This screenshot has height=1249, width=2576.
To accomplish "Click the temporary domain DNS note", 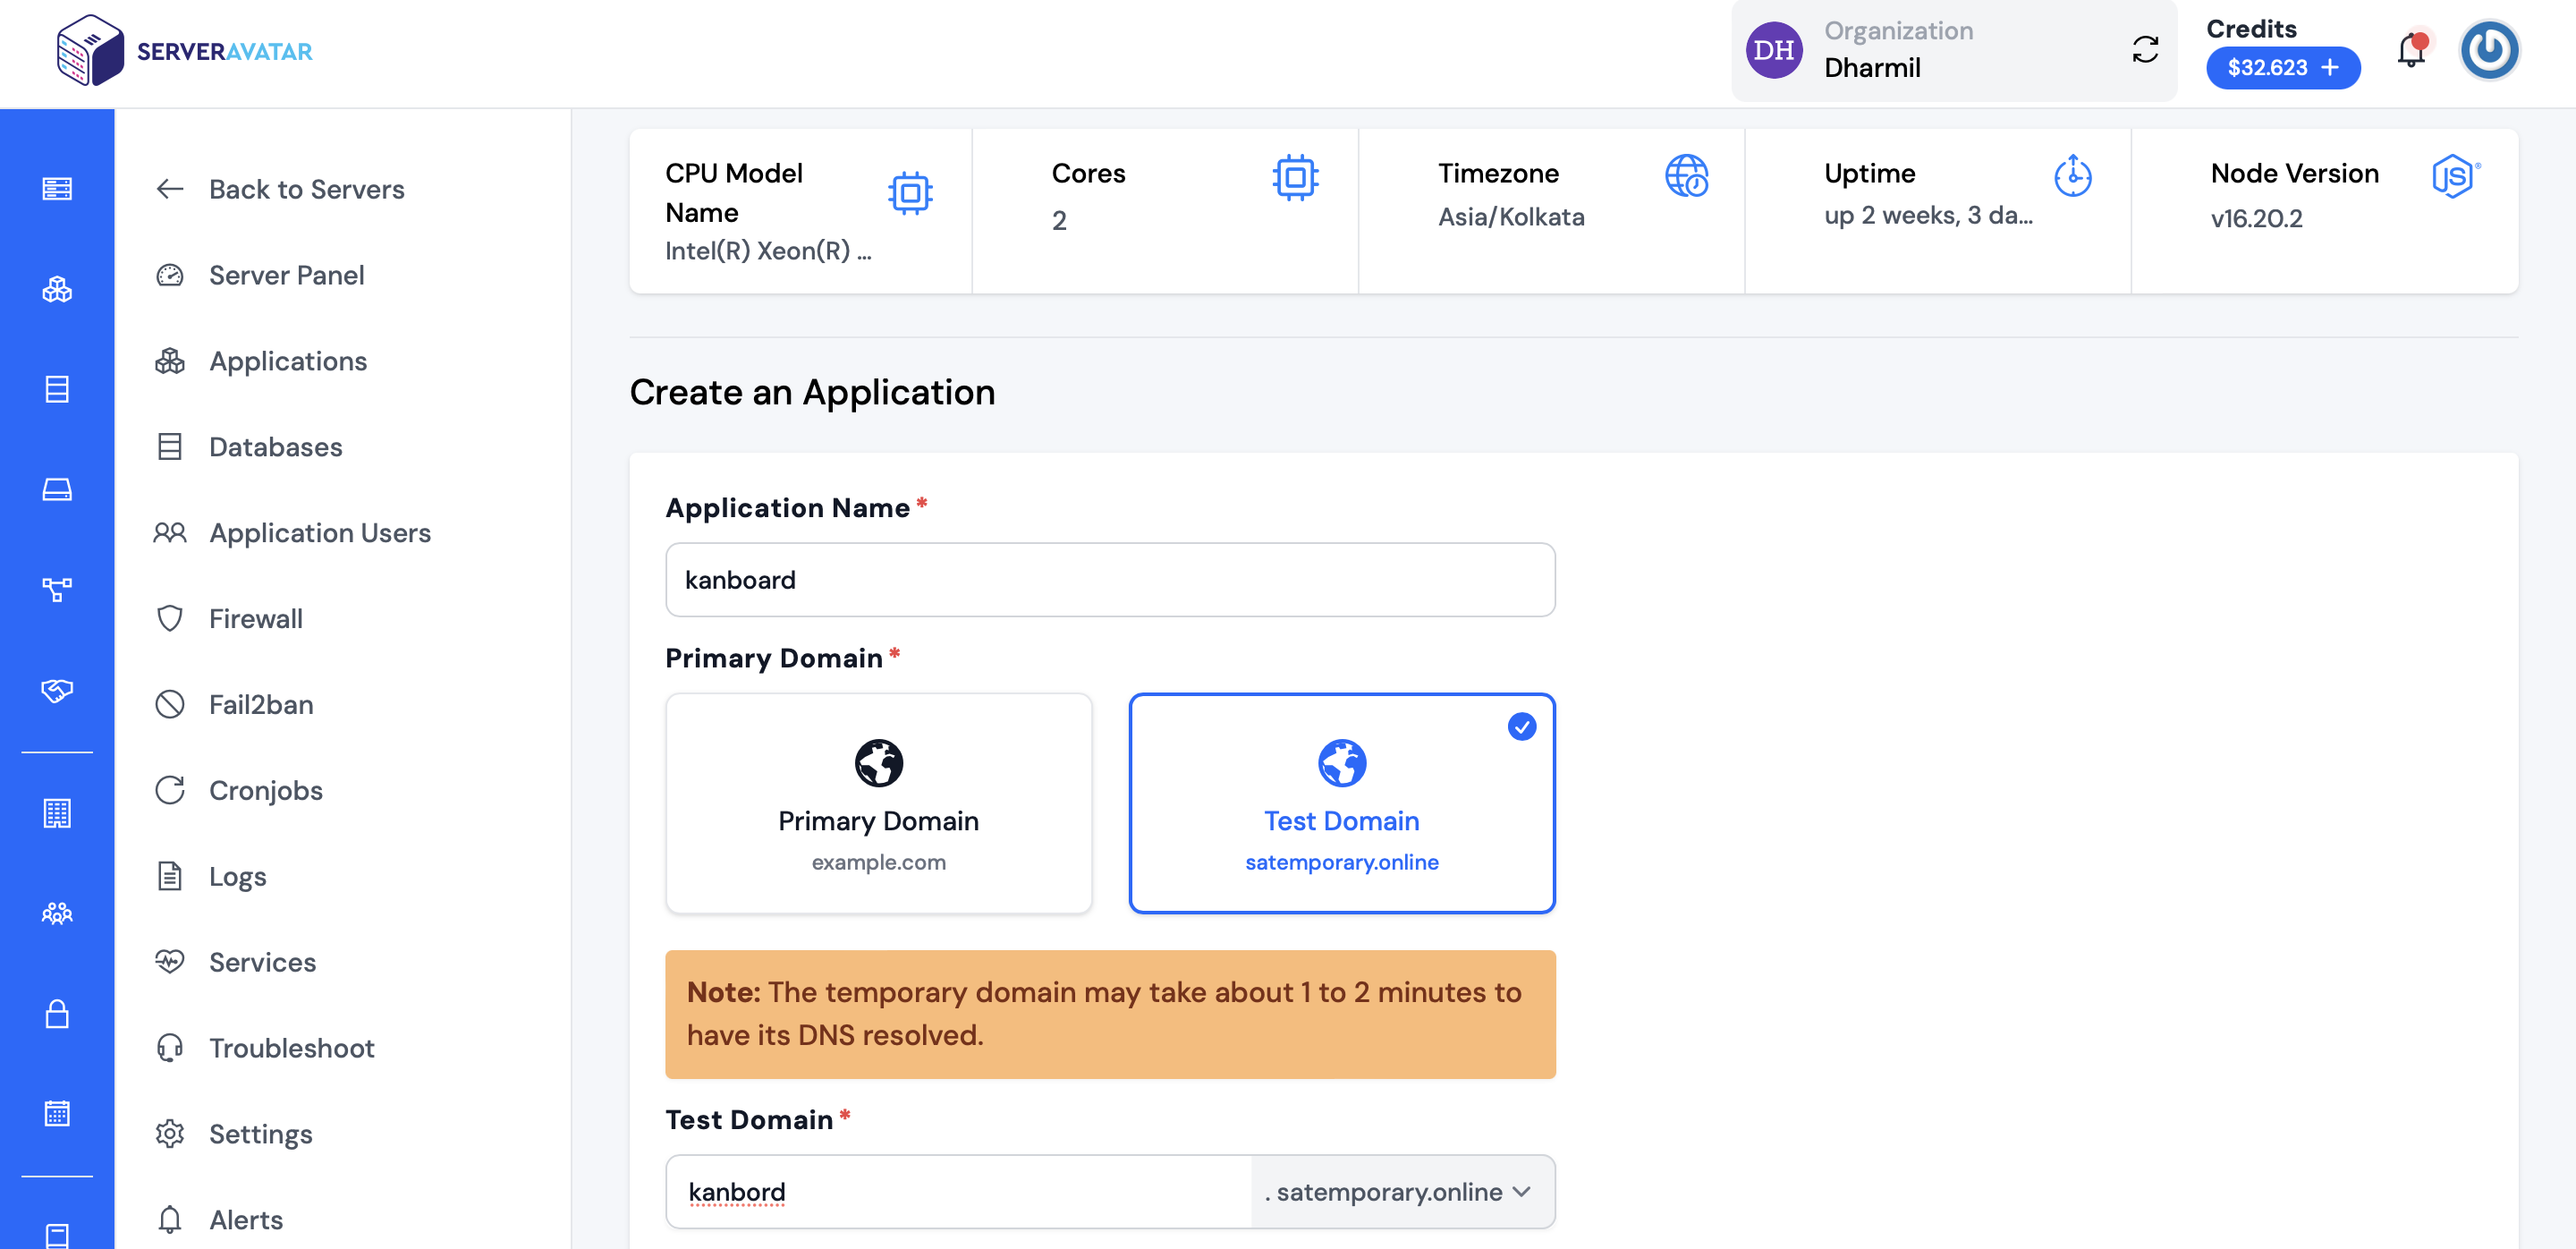I will coord(1110,1014).
